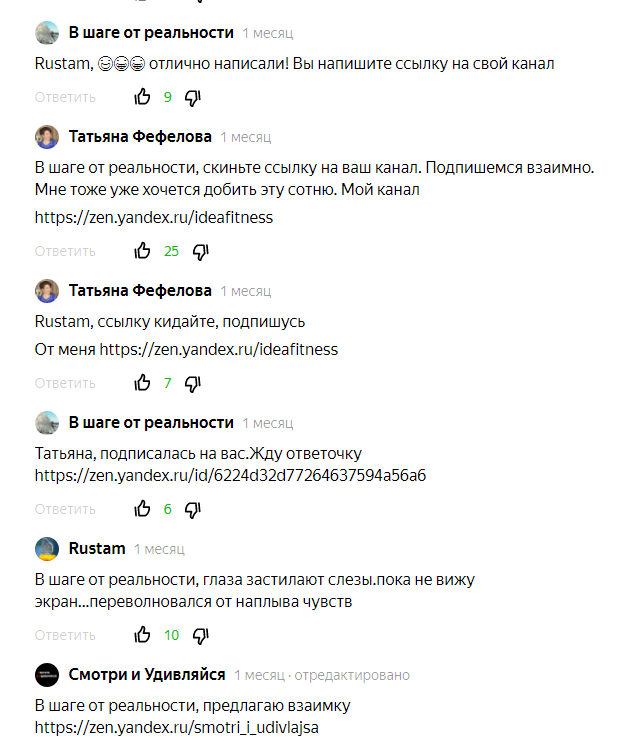Open Rustam's avatar profile picture
The width and height of the screenshot is (619, 750).
tap(47, 549)
